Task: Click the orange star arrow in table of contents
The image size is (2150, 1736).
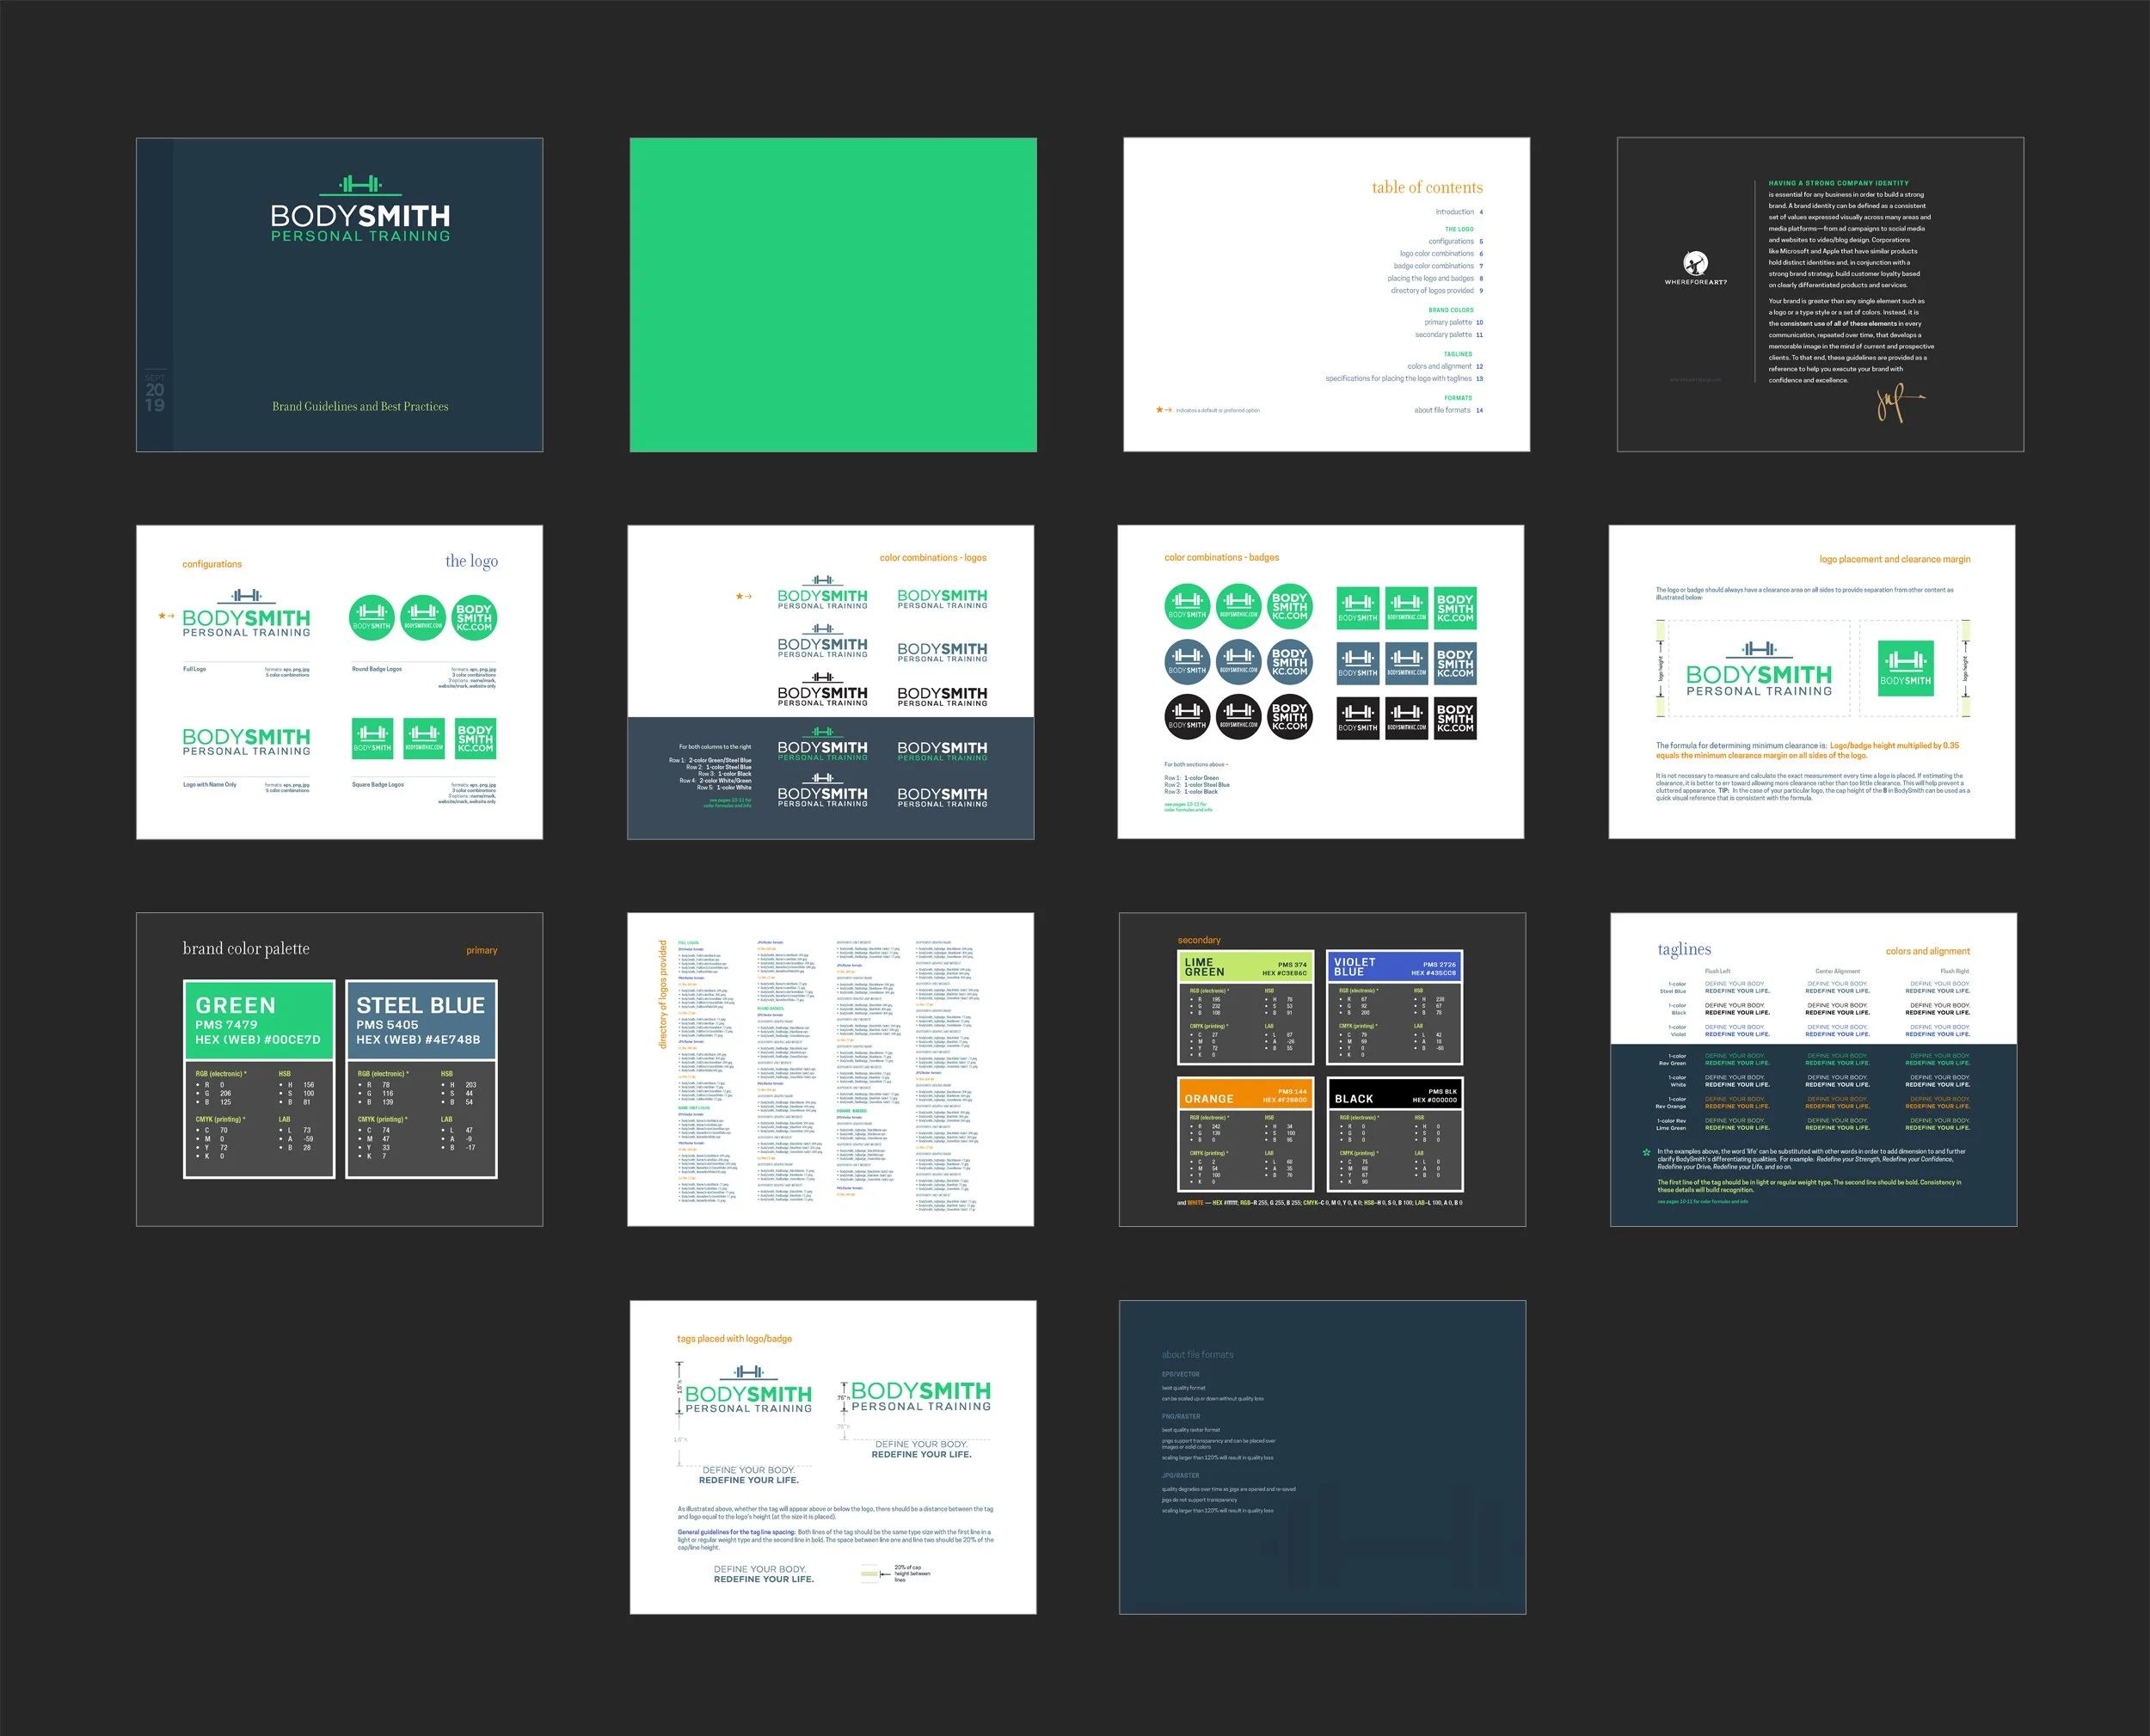Action: (x=1163, y=409)
